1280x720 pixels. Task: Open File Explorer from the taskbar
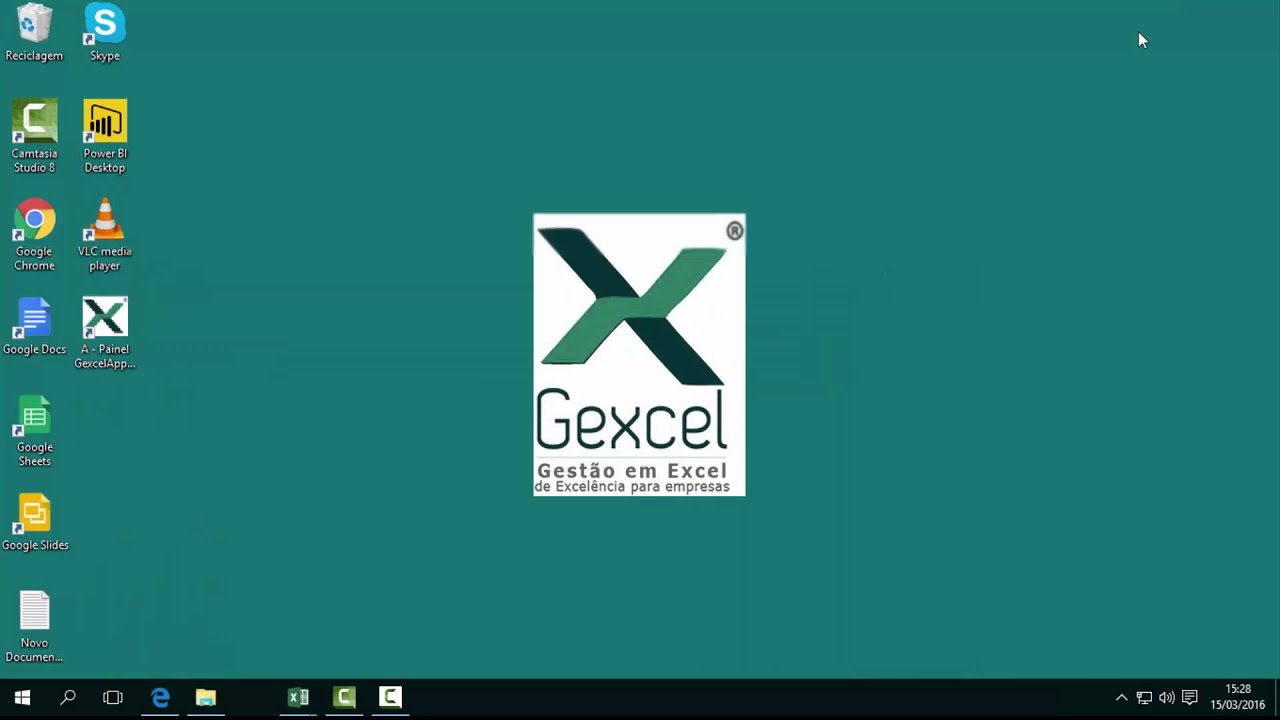click(x=206, y=698)
